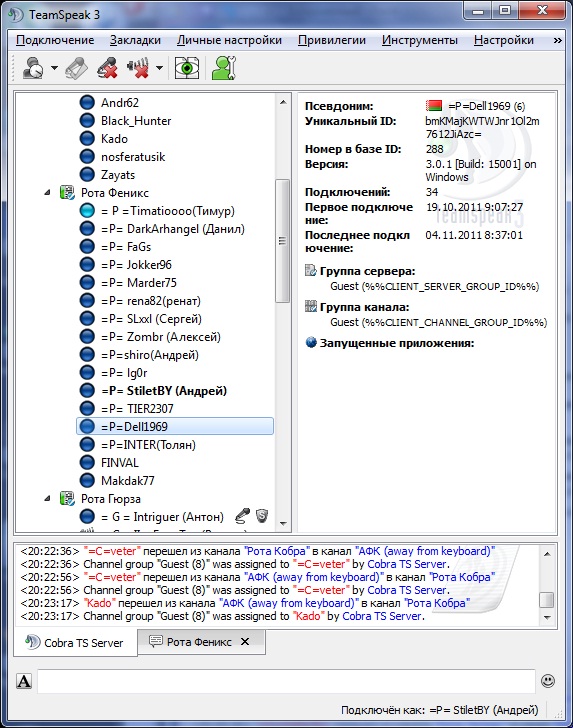
Task: Click the status circle icon of =P=Dell1969
Action: pyautogui.click(x=87, y=427)
